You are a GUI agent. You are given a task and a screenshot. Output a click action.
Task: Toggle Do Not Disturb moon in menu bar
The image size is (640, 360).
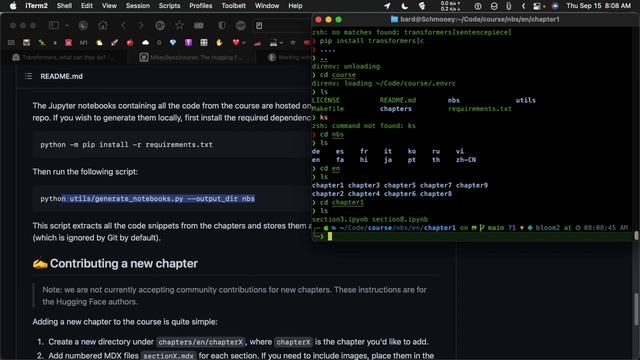point(405,6)
